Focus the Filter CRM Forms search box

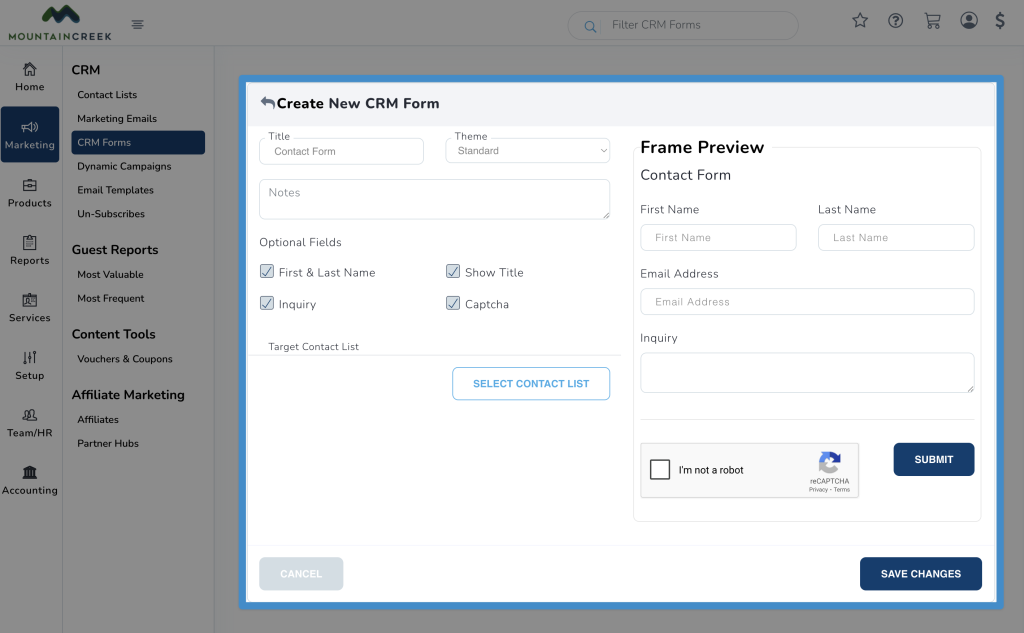point(695,25)
